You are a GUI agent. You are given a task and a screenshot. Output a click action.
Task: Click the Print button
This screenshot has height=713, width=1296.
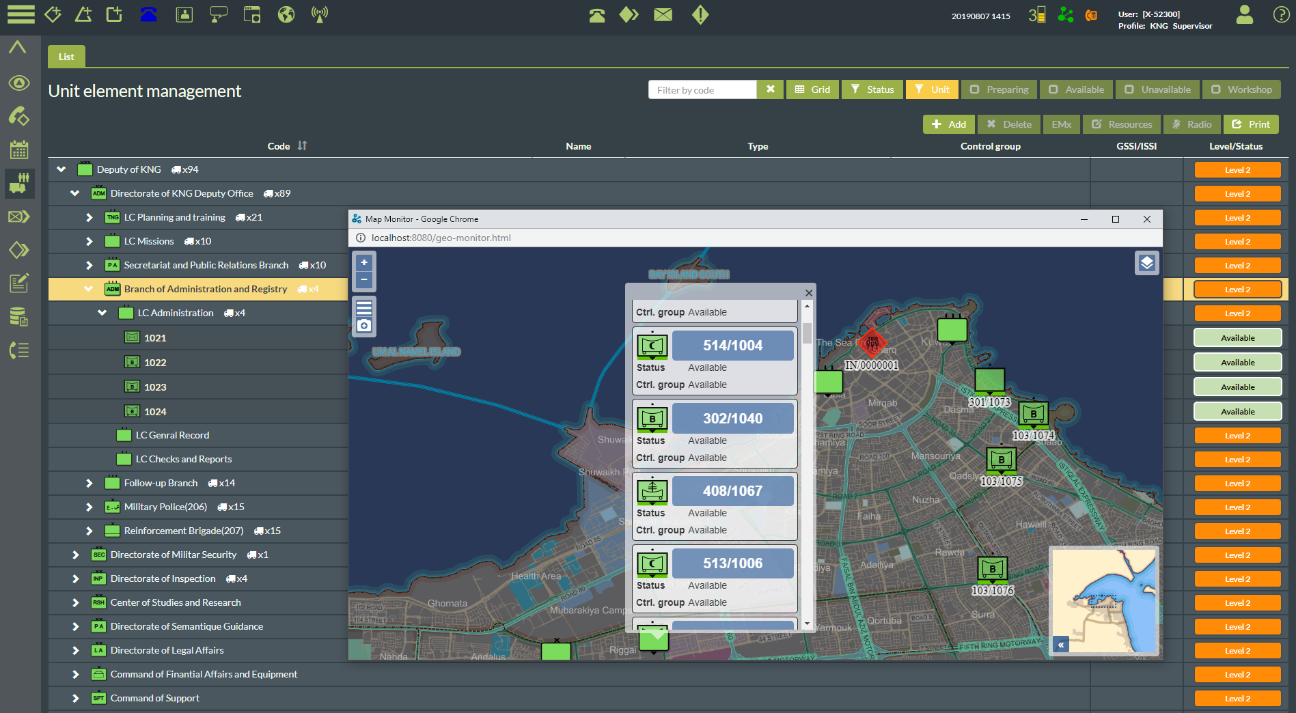(x=1251, y=124)
